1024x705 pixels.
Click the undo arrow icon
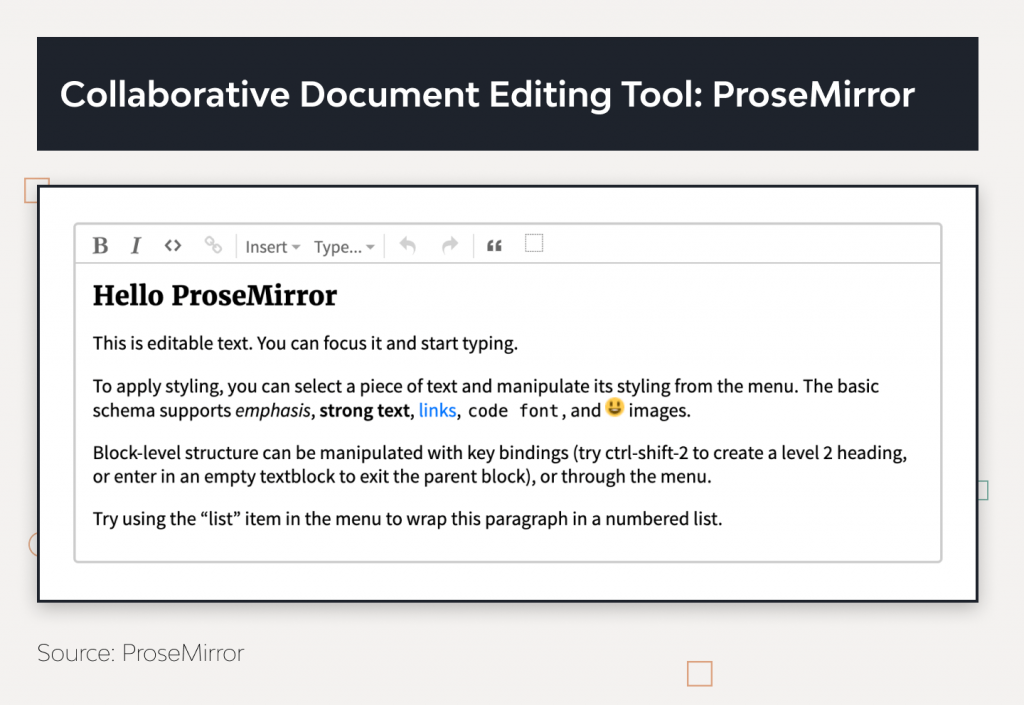[x=407, y=245]
